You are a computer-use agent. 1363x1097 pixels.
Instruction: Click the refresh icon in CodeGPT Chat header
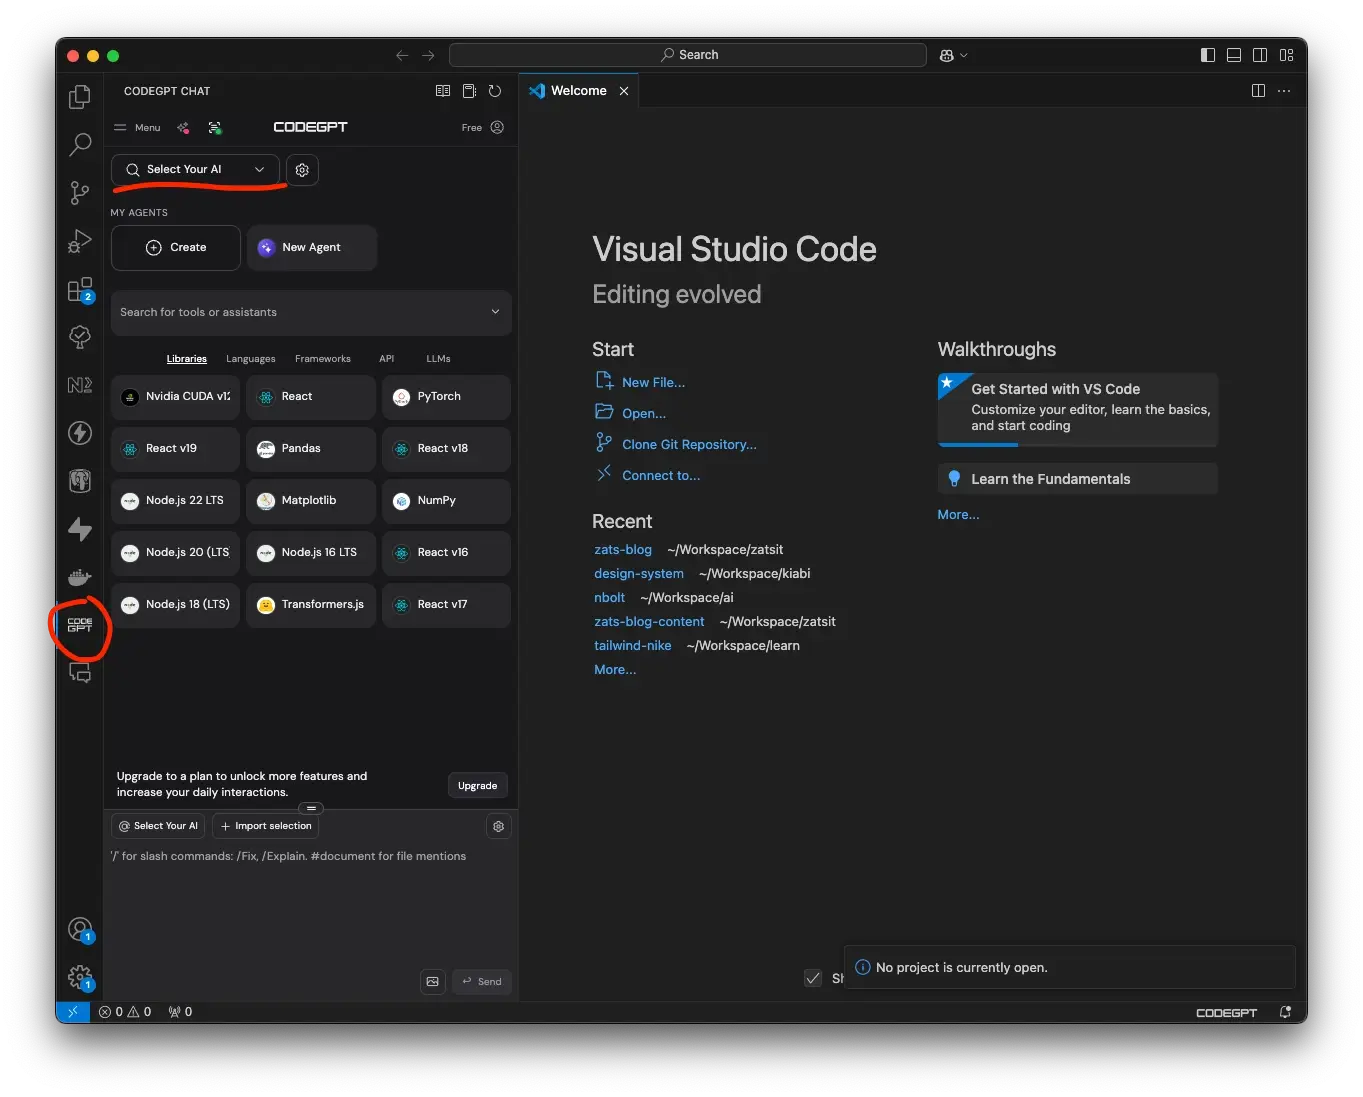(x=495, y=91)
